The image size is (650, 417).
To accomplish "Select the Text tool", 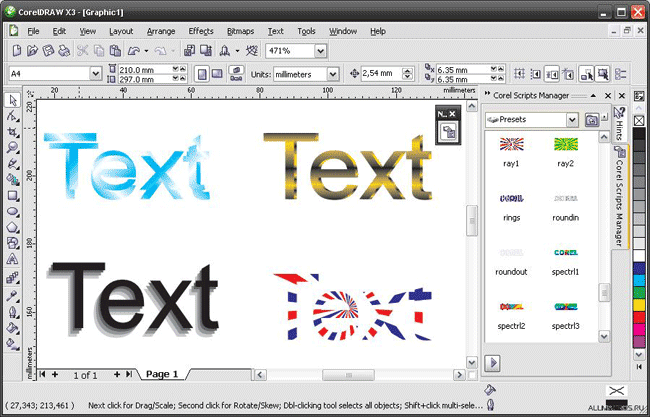I will tap(12, 259).
